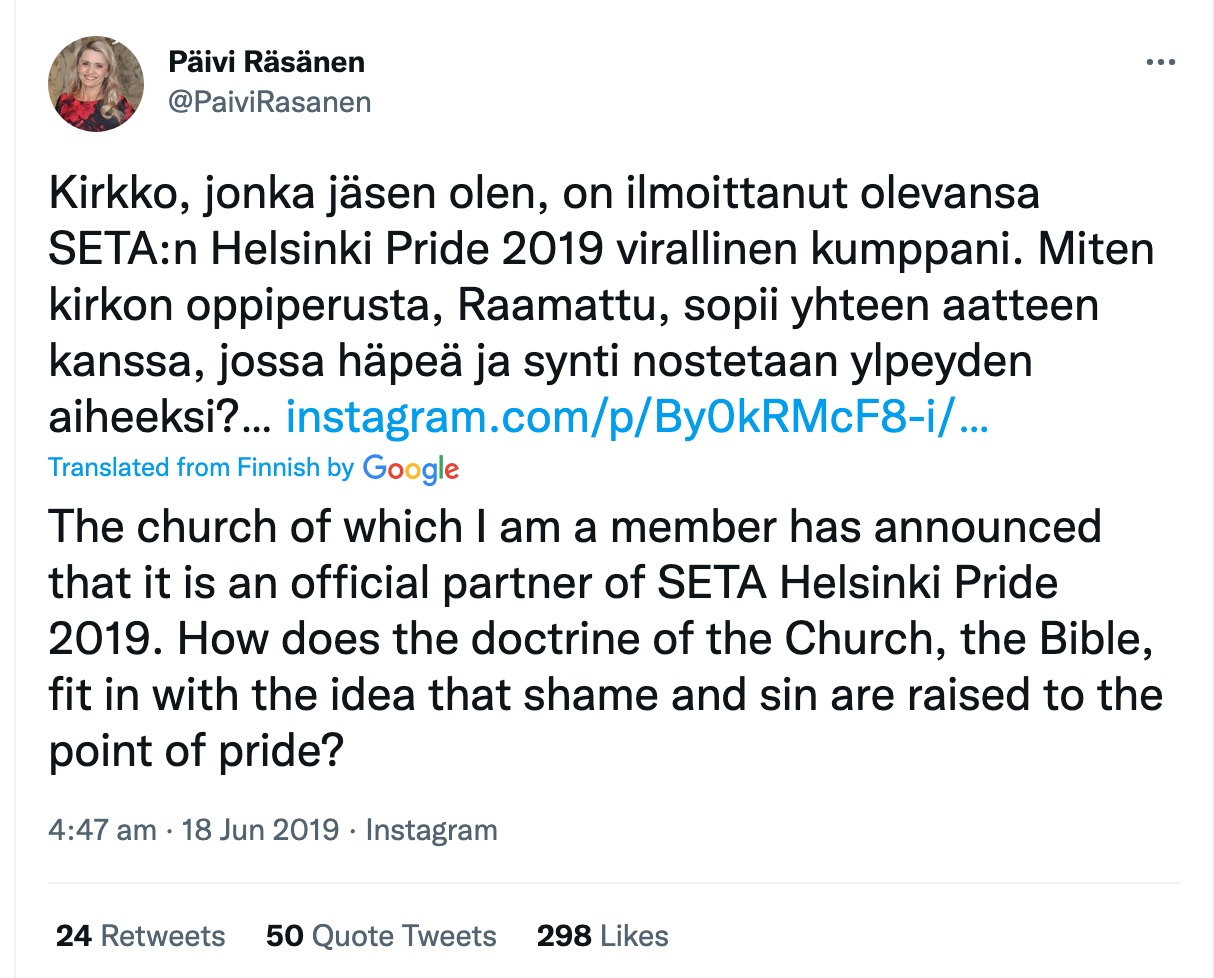Screen dimensions: 1214x978
Task: Open the Instagram source label
Action: tap(431, 830)
